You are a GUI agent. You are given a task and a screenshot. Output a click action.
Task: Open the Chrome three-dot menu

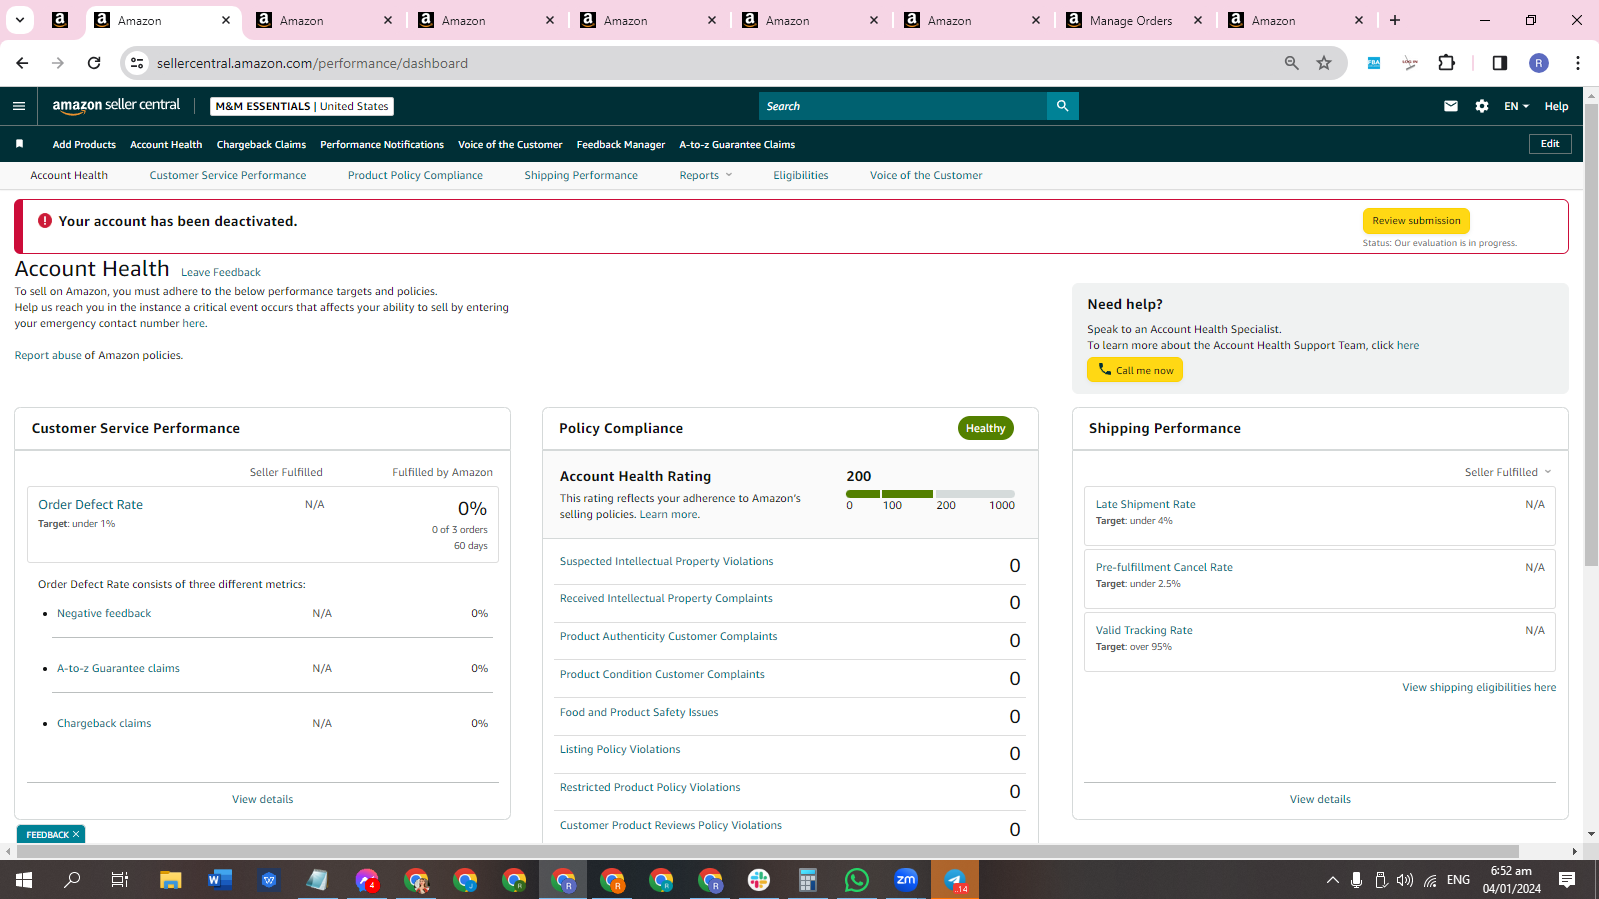(x=1578, y=63)
